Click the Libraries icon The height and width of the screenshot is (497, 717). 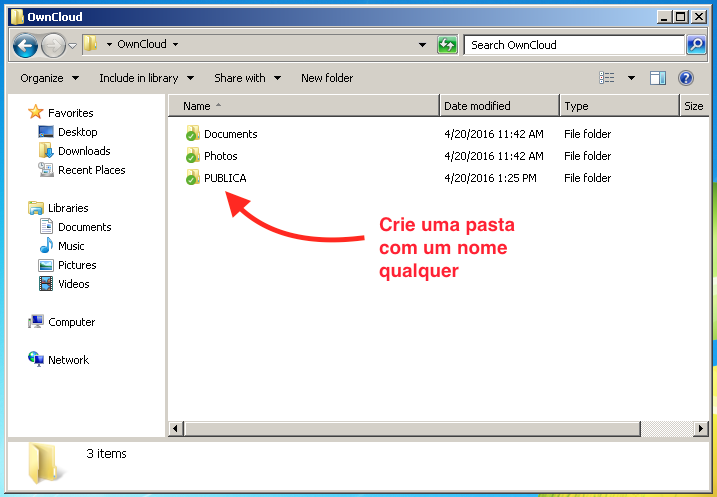pos(36,208)
